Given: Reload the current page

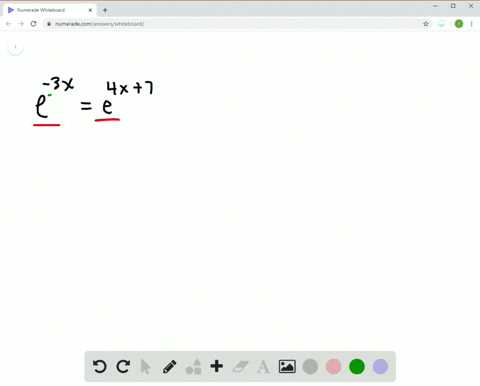Looking at the screenshot, I should (x=33, y=24).
